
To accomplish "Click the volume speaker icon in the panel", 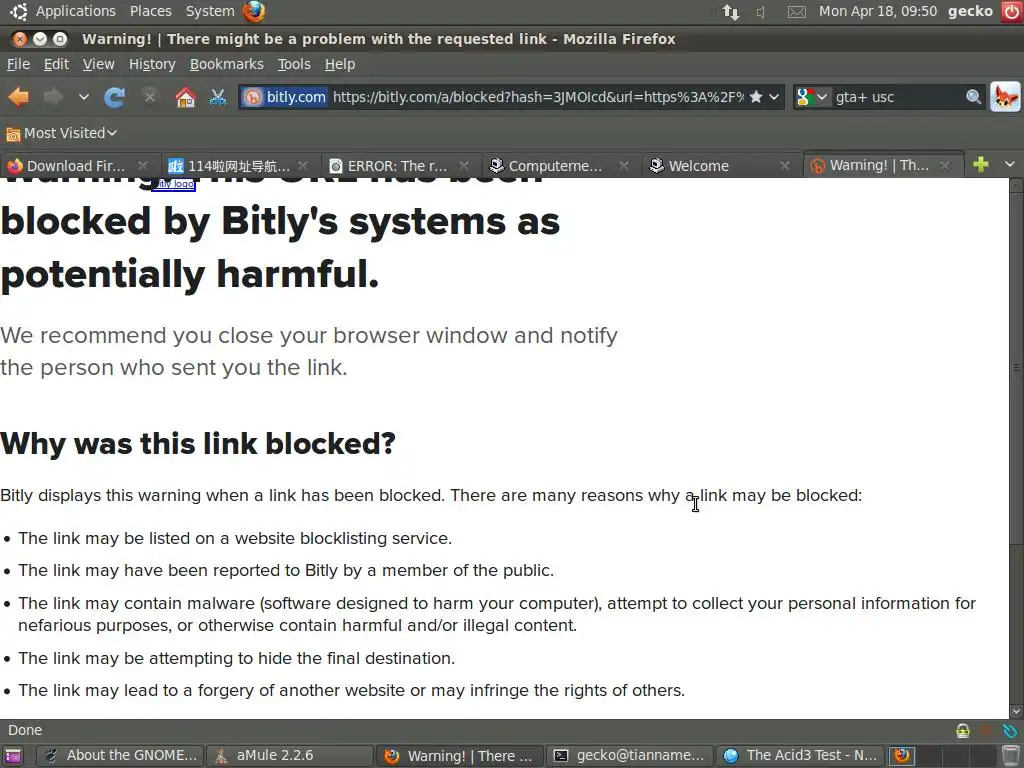I will coord(761,12).
